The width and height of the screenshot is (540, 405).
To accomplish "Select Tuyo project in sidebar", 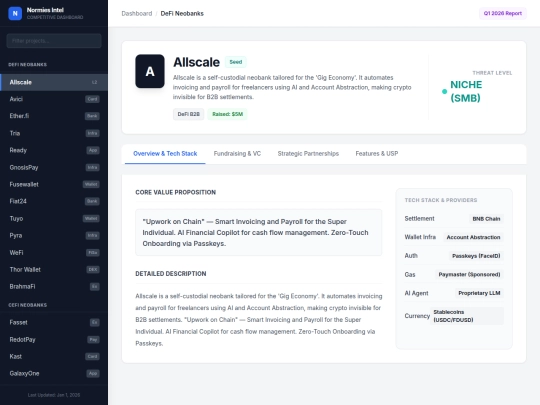I will [x=54, y=218].
